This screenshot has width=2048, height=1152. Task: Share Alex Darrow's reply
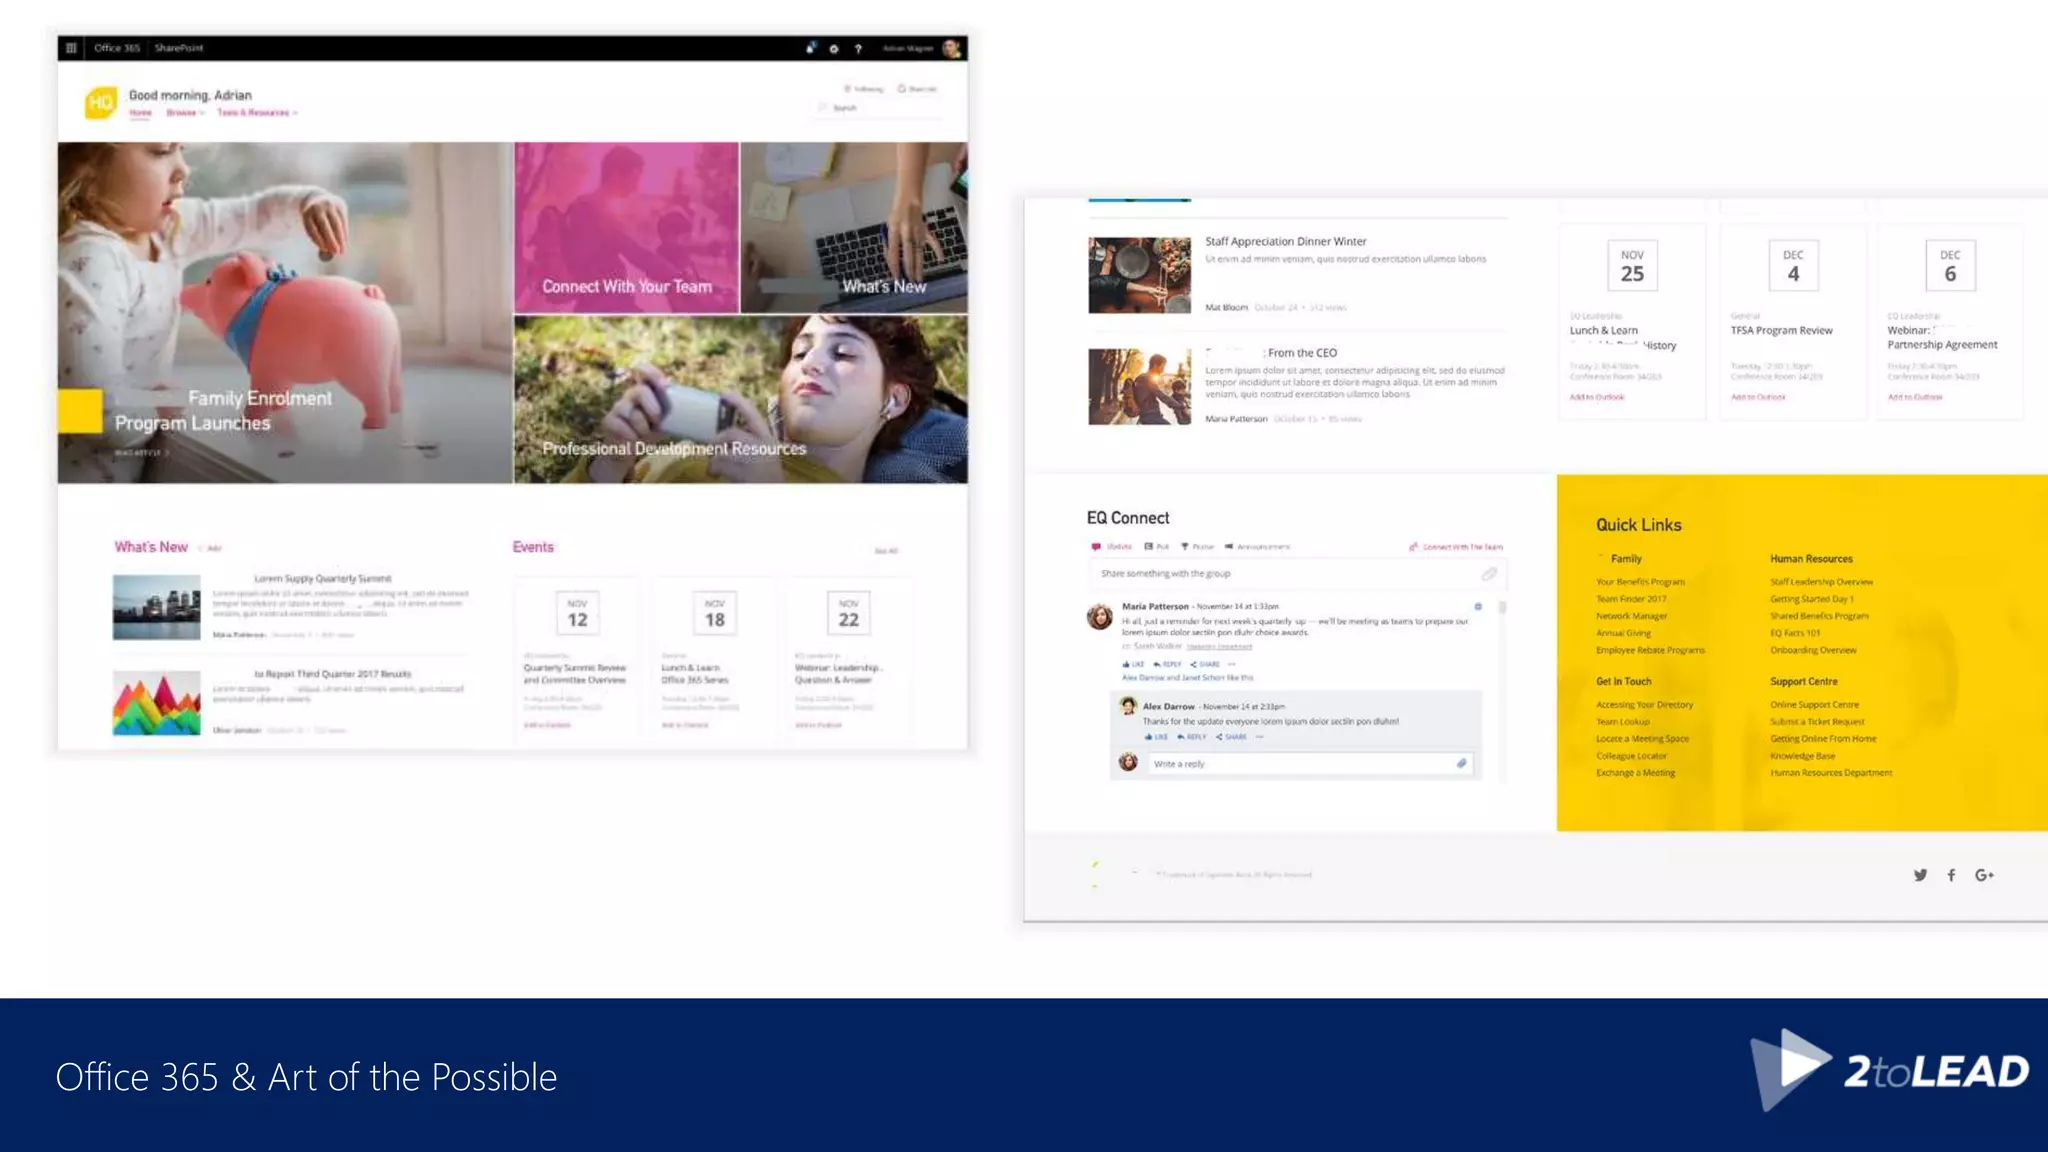pos(1231,737)
